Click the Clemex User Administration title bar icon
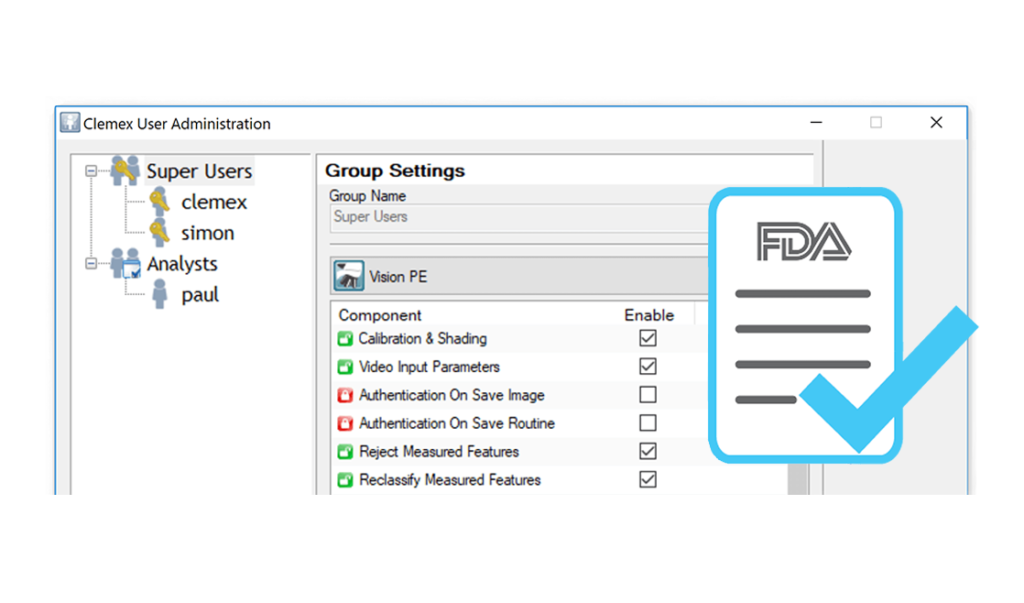 [x=69, y=123]
